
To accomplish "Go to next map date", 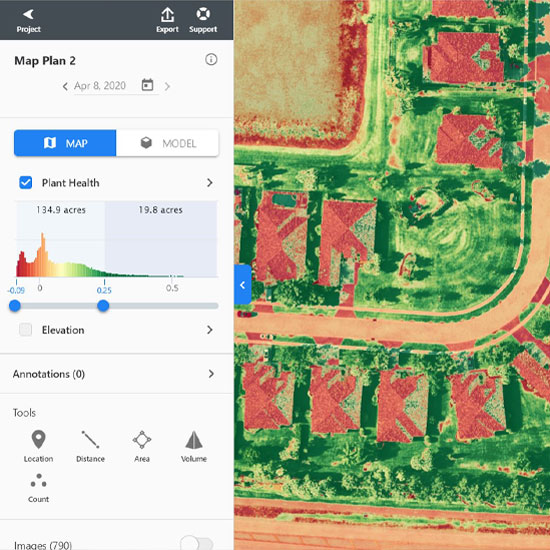I will point(167,86).
